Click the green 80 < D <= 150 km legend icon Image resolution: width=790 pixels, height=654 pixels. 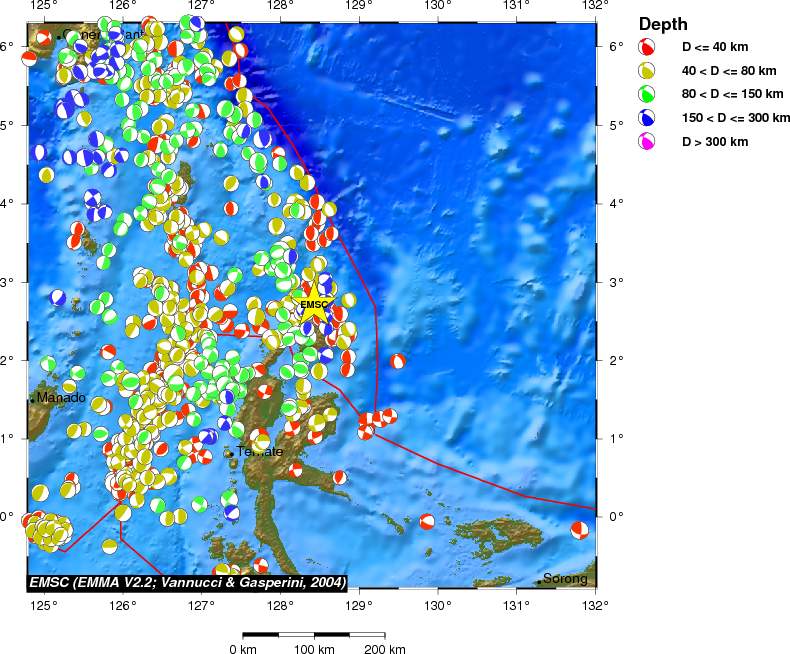(646, 94)
